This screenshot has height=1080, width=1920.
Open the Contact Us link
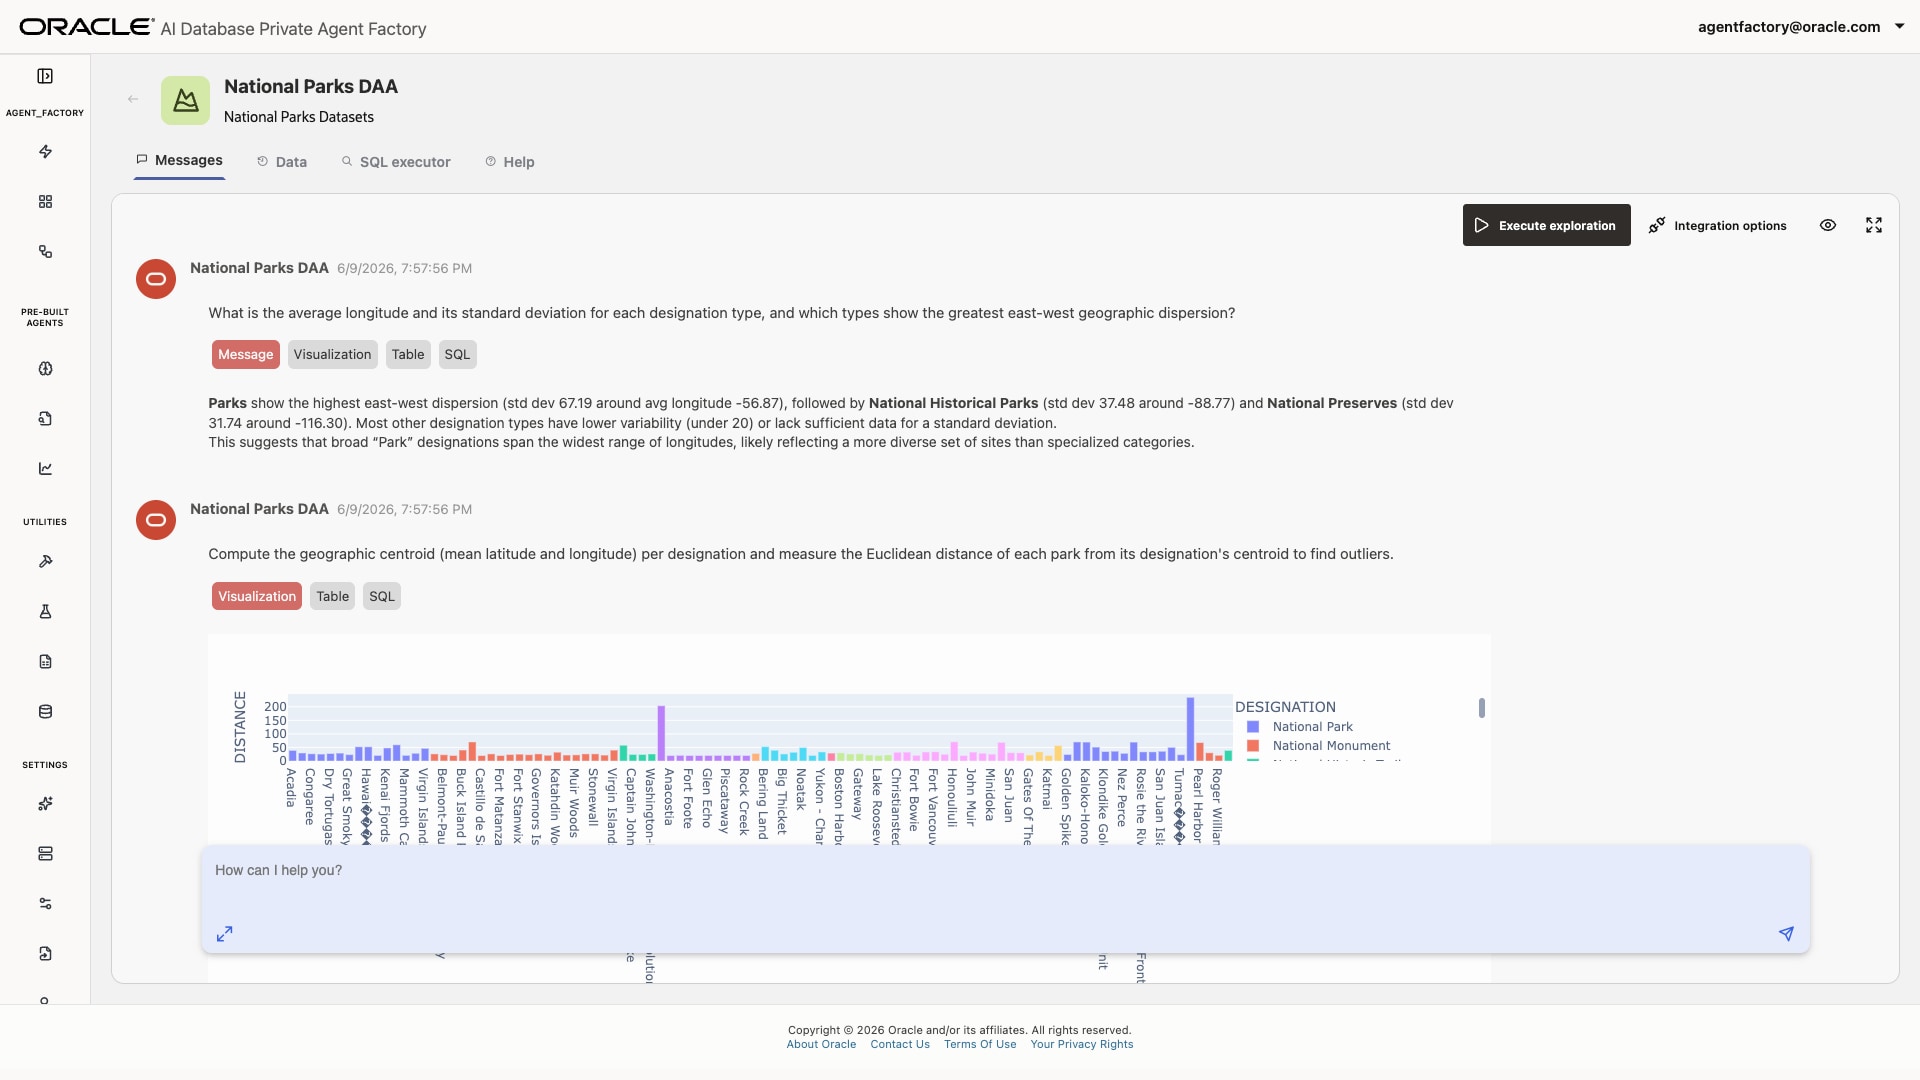pyautogui.click(x=899, y=1044)
